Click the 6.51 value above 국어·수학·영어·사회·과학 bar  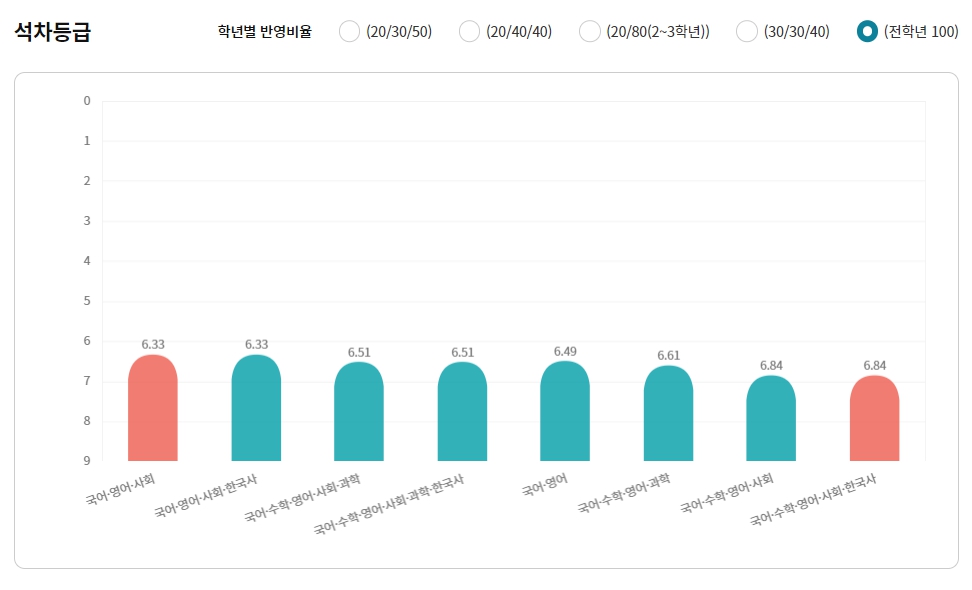359,353
